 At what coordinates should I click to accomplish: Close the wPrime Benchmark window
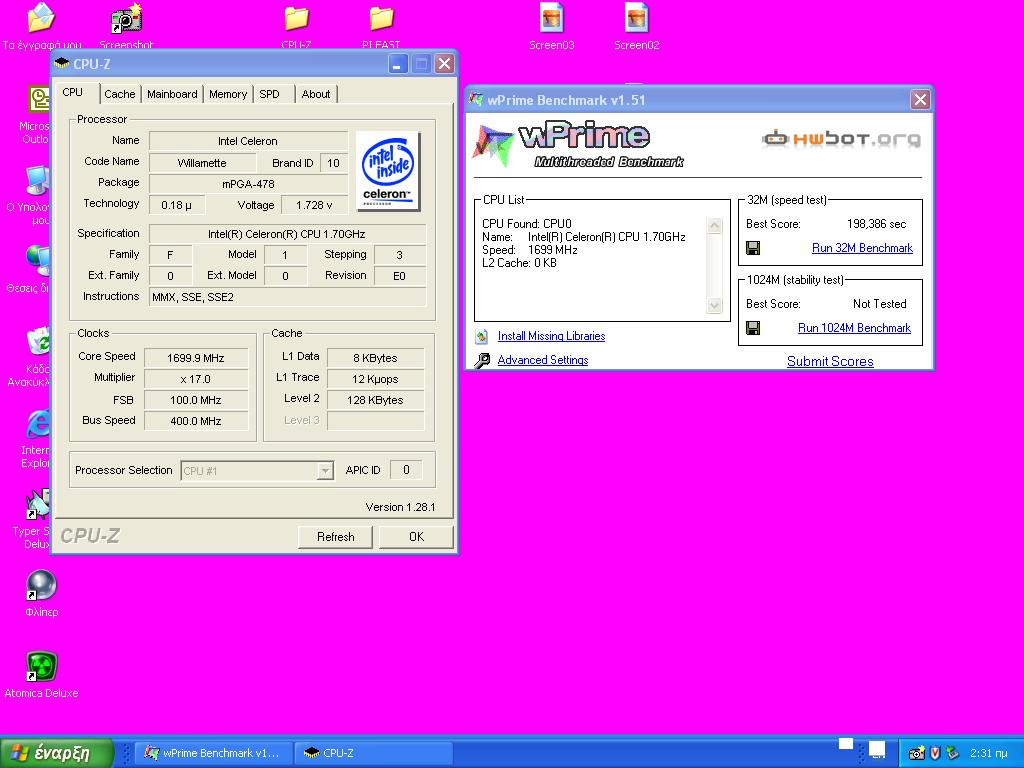coord(920,99)
